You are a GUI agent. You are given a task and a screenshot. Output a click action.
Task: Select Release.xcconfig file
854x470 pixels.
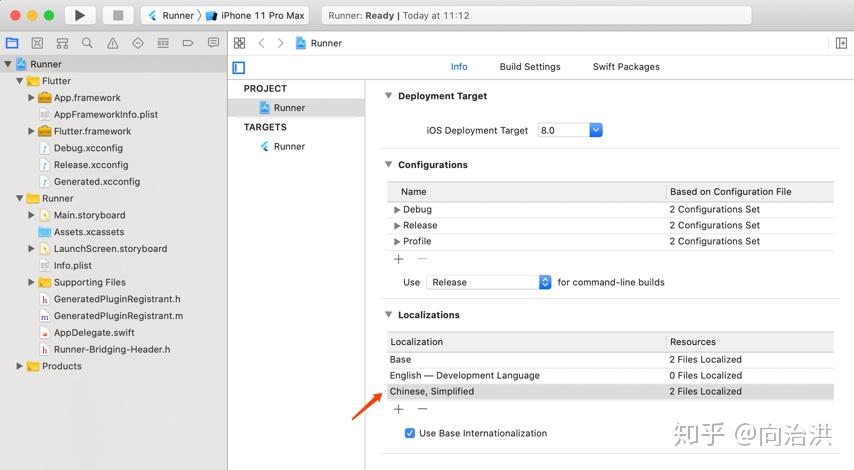pyautogui.click(x=91, y=164)
